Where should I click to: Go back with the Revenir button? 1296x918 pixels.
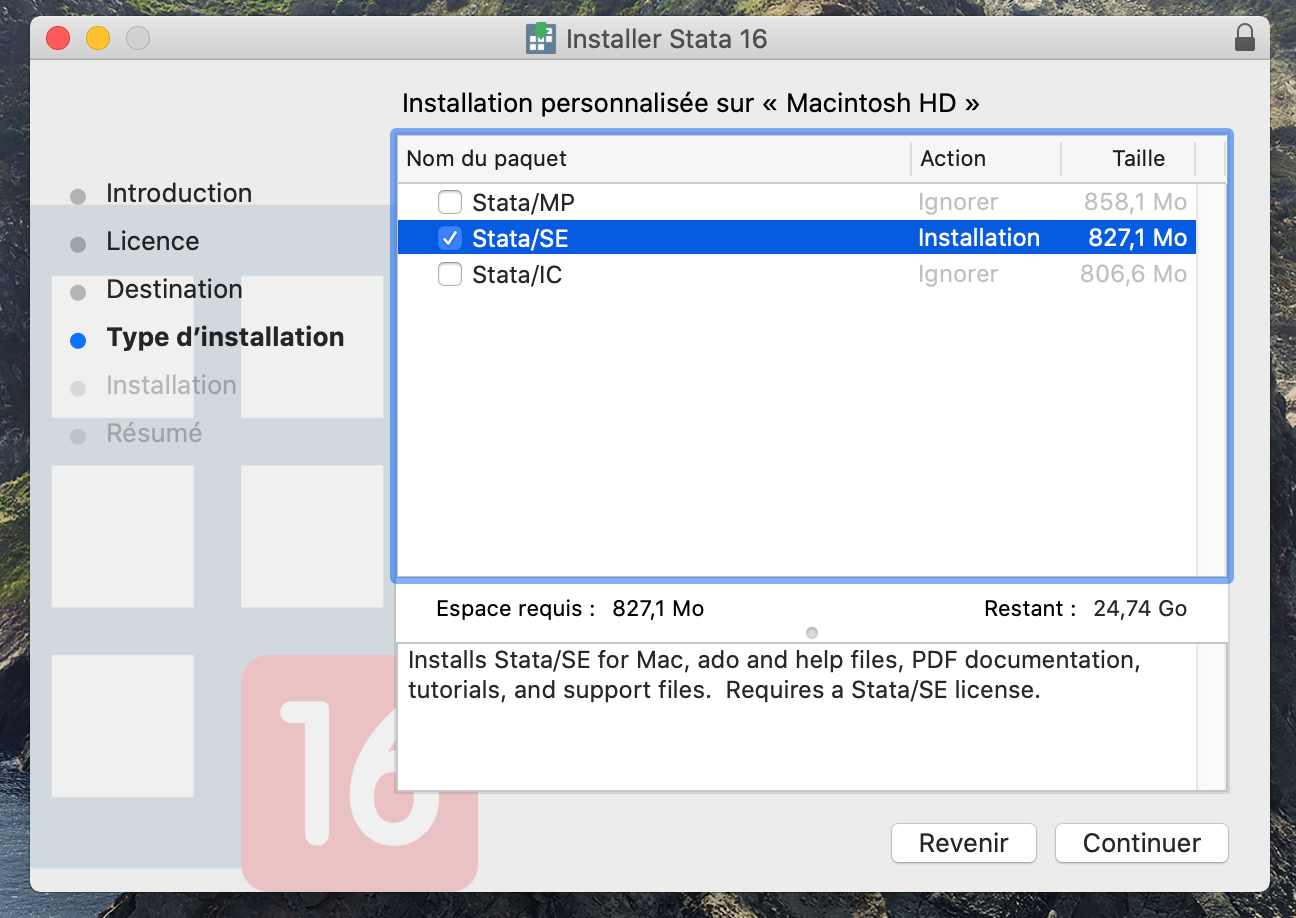pyautogui.click(x=963, y=843)
